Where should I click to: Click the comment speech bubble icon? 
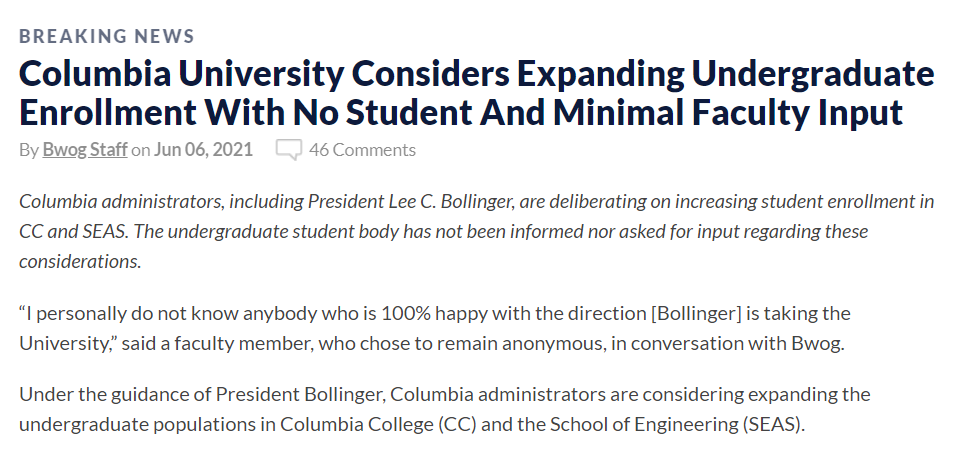(288, 151)
